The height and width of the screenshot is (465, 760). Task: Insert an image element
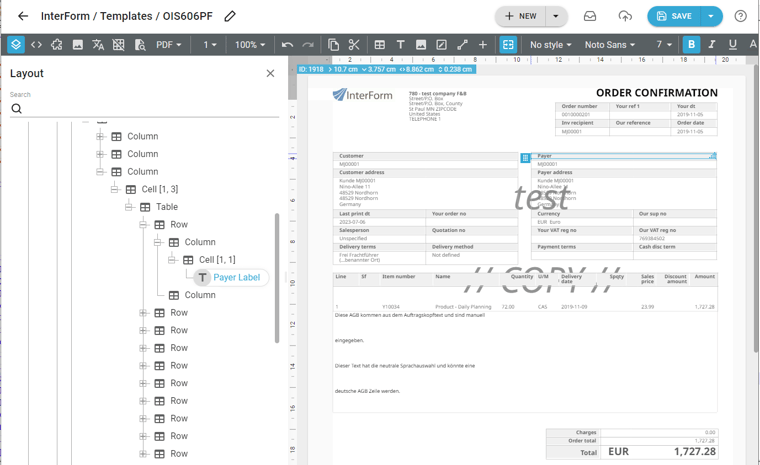(421, 45)
